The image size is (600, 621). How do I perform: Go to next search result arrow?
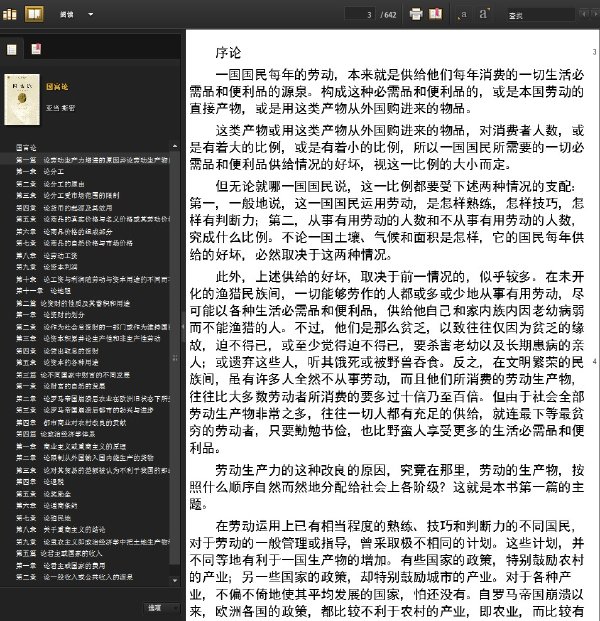[x=594, y=14]
